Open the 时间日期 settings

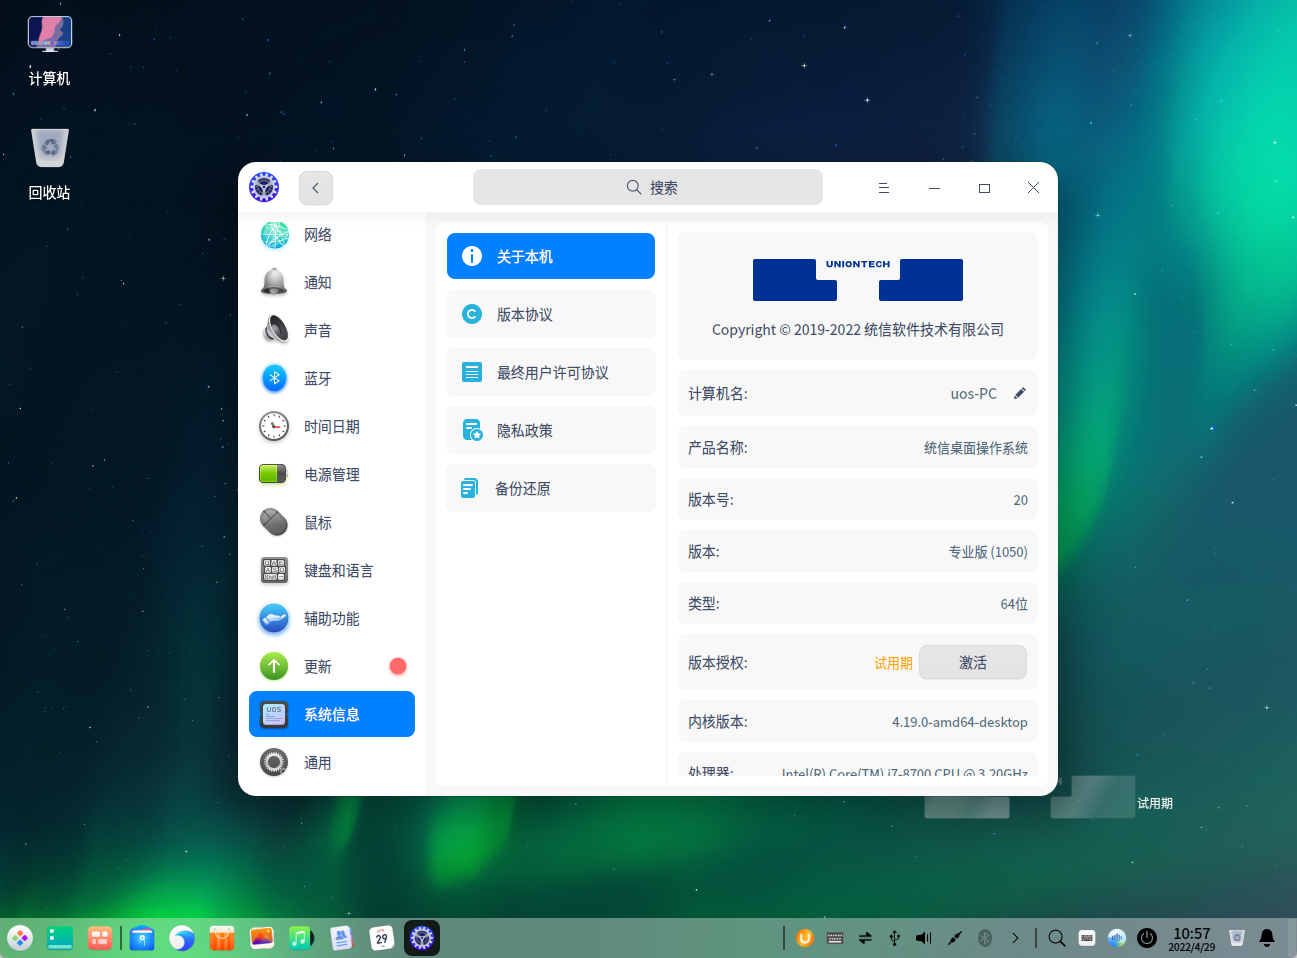[332, 427]
